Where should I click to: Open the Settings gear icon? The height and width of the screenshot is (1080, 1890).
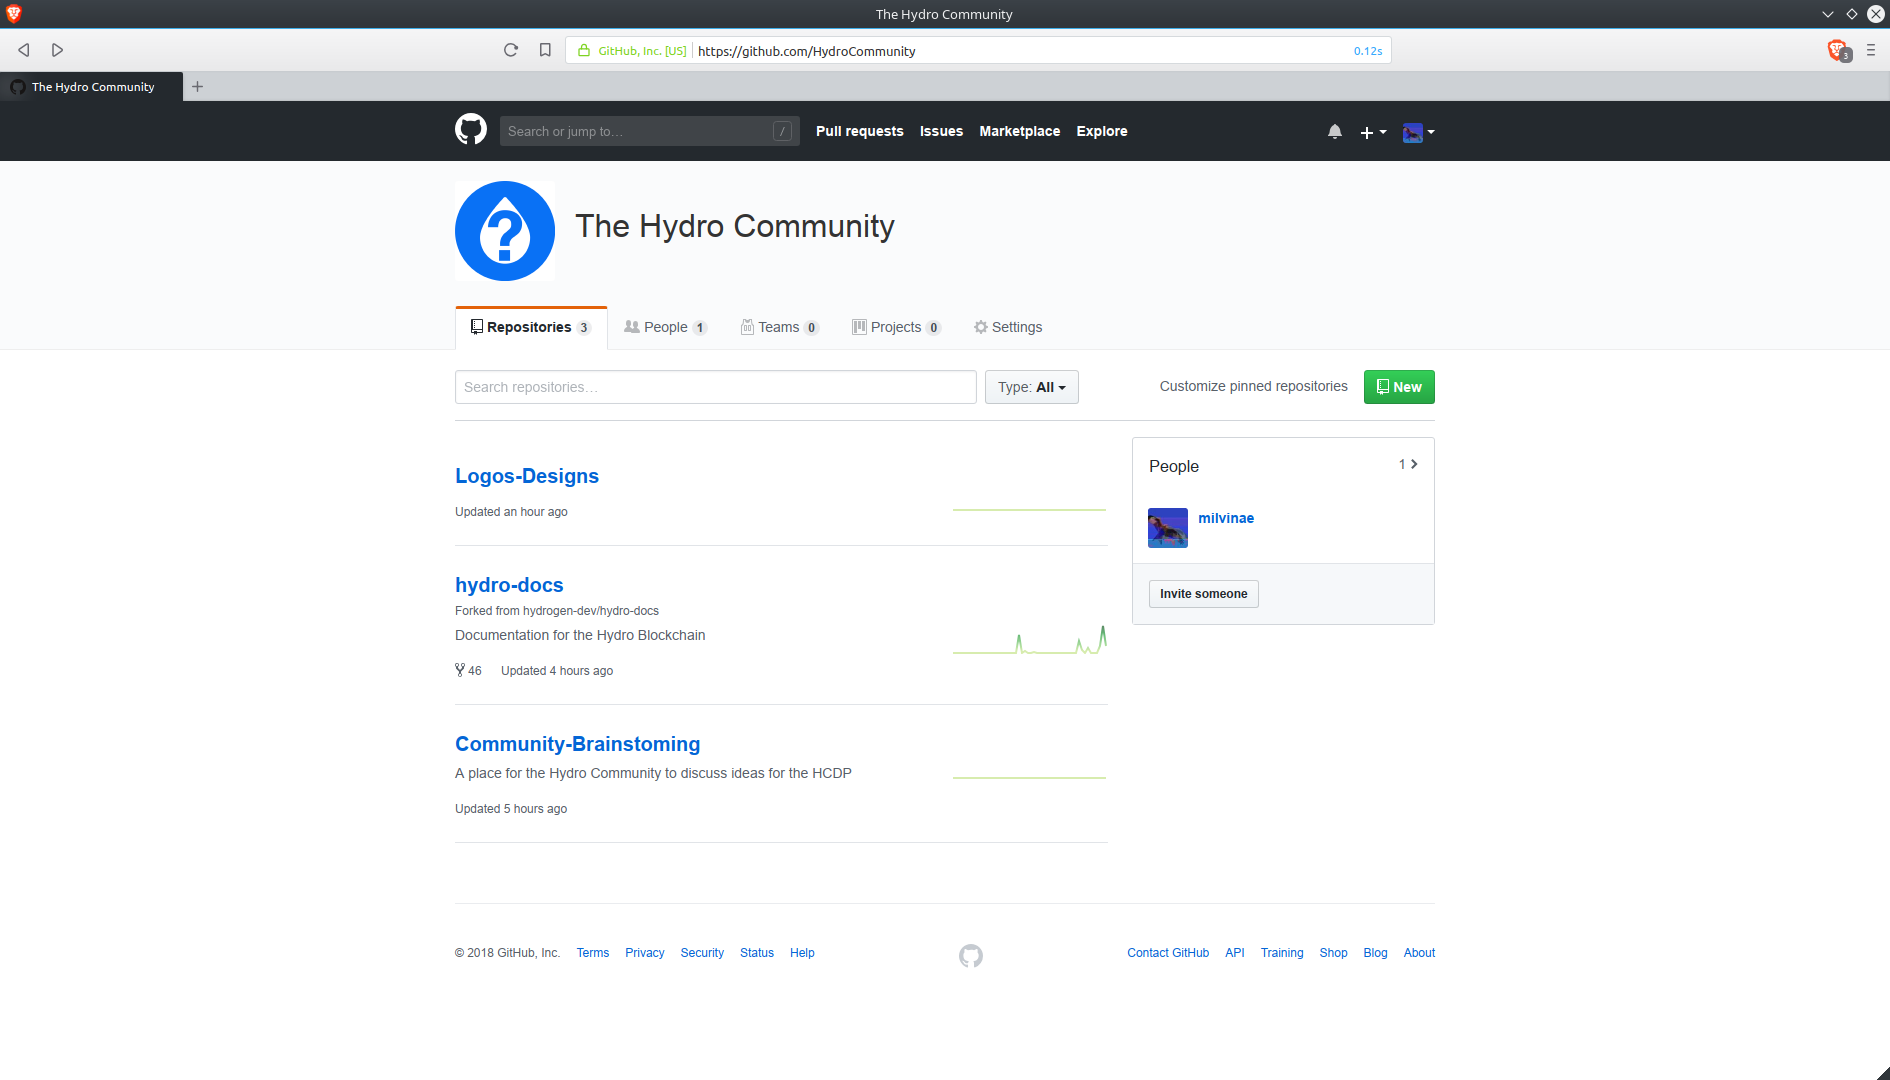click(981, 327)
